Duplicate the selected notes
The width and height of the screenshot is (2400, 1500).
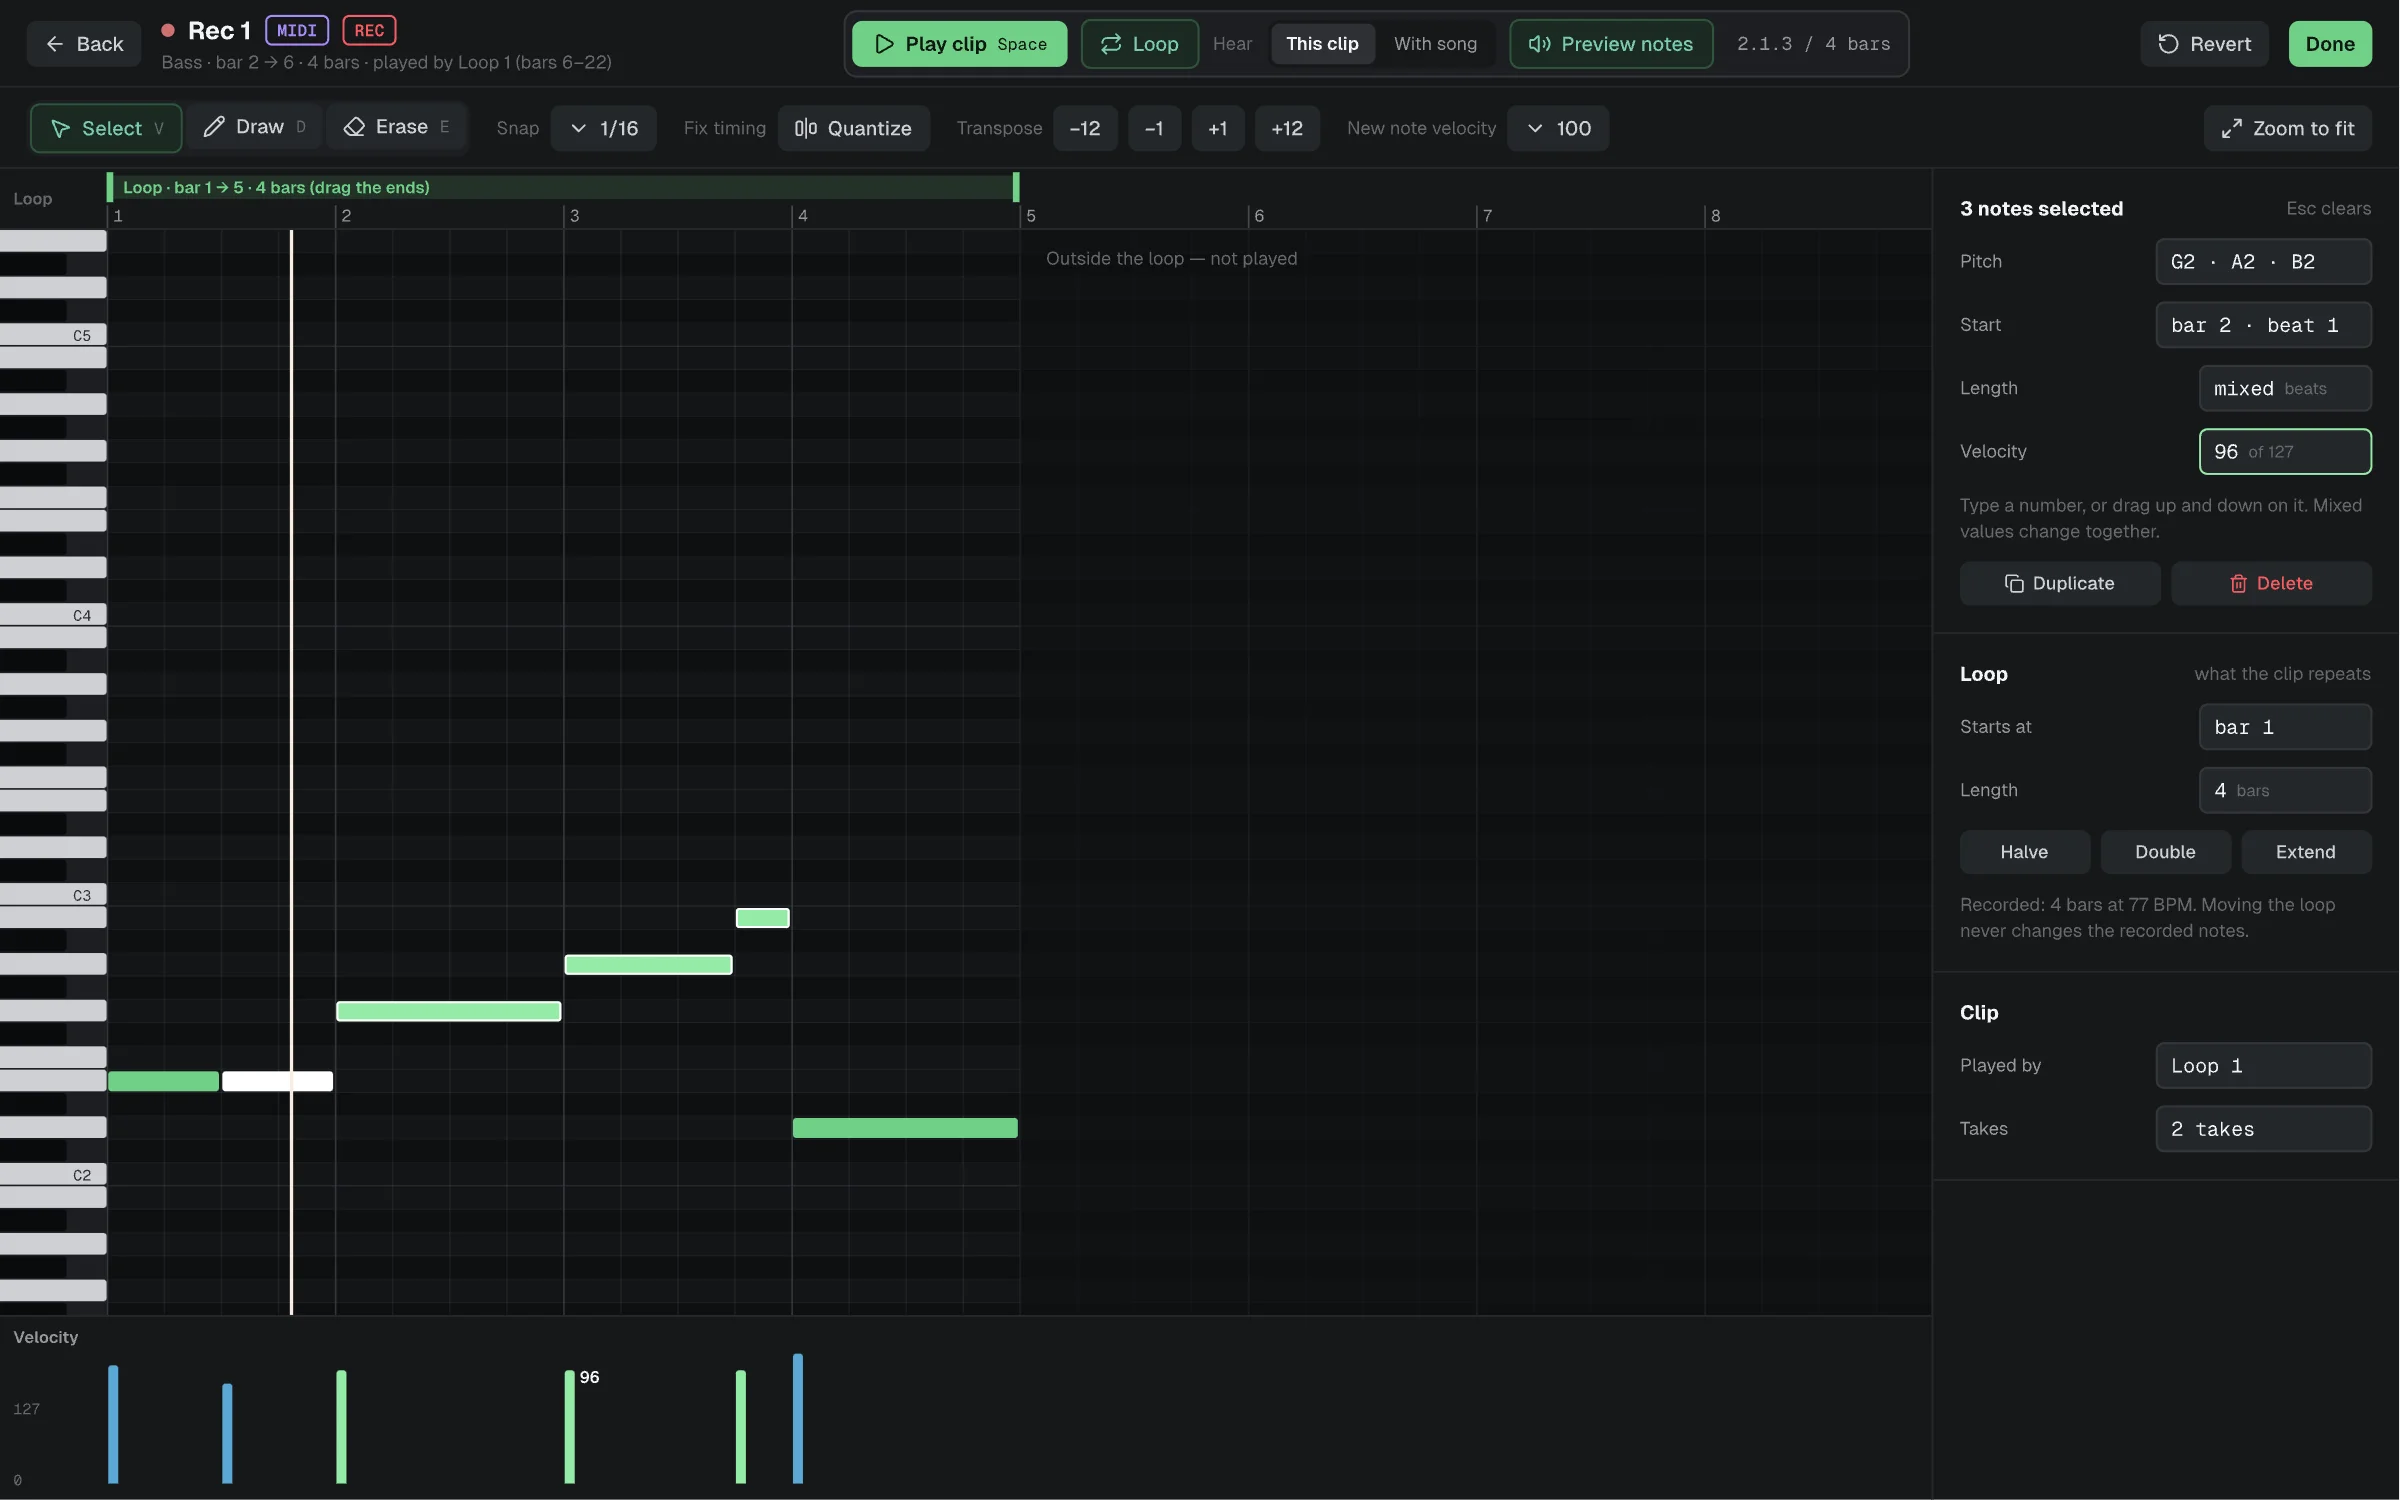2060,583
